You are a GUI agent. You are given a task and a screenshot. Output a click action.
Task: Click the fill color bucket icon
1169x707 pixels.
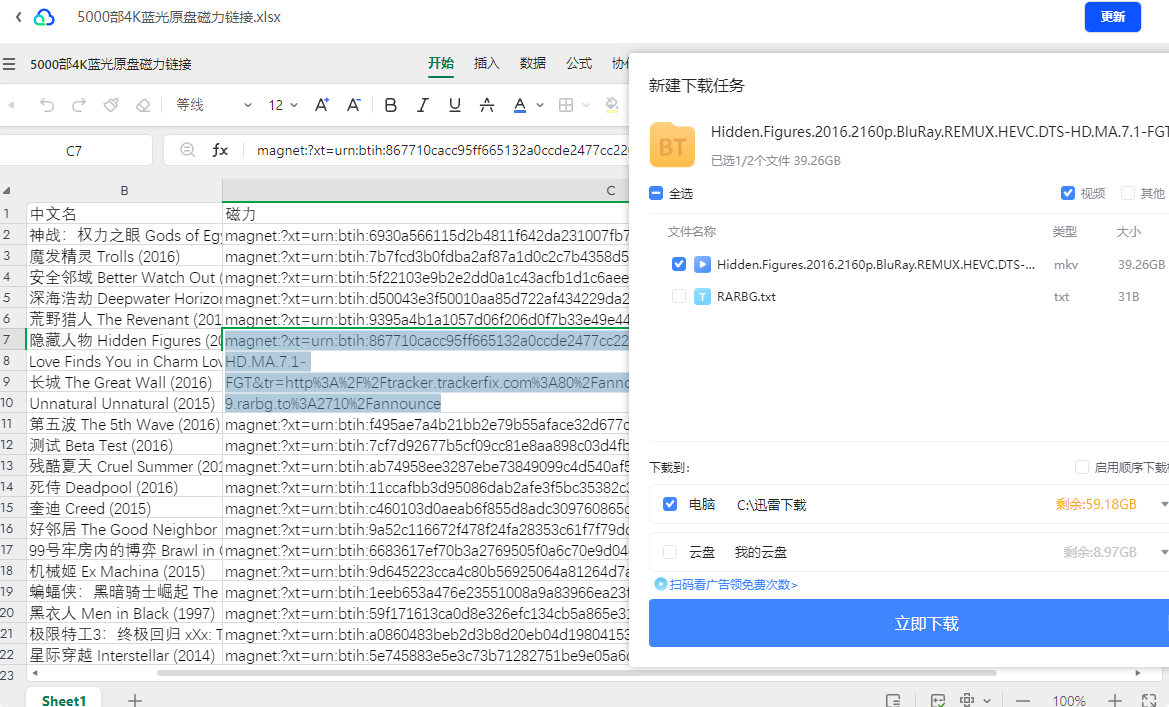(612, 105)
